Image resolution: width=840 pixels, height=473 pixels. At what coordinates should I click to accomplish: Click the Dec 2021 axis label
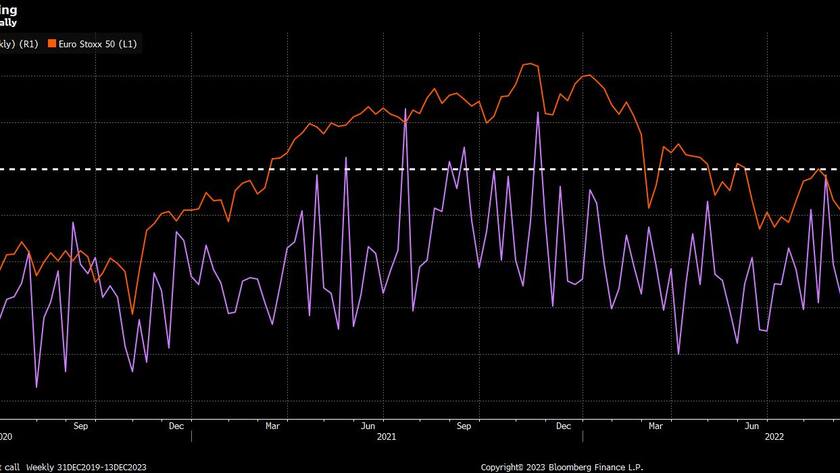point(563,426)
